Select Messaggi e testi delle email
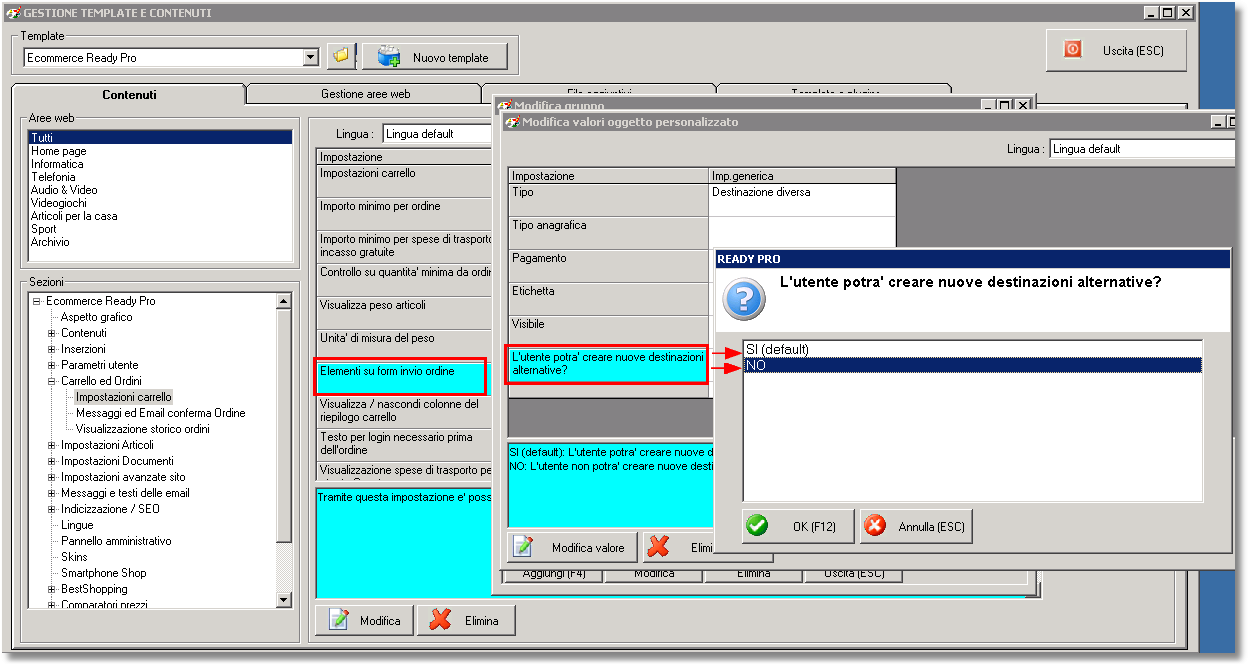 point(125,493)
